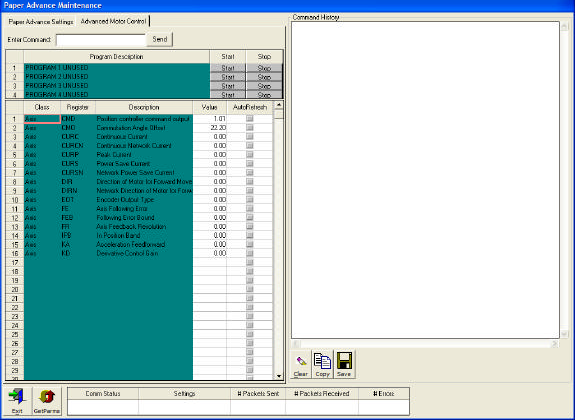Click the Clear eraser icon
575x420 pixels.
[301, 362]
